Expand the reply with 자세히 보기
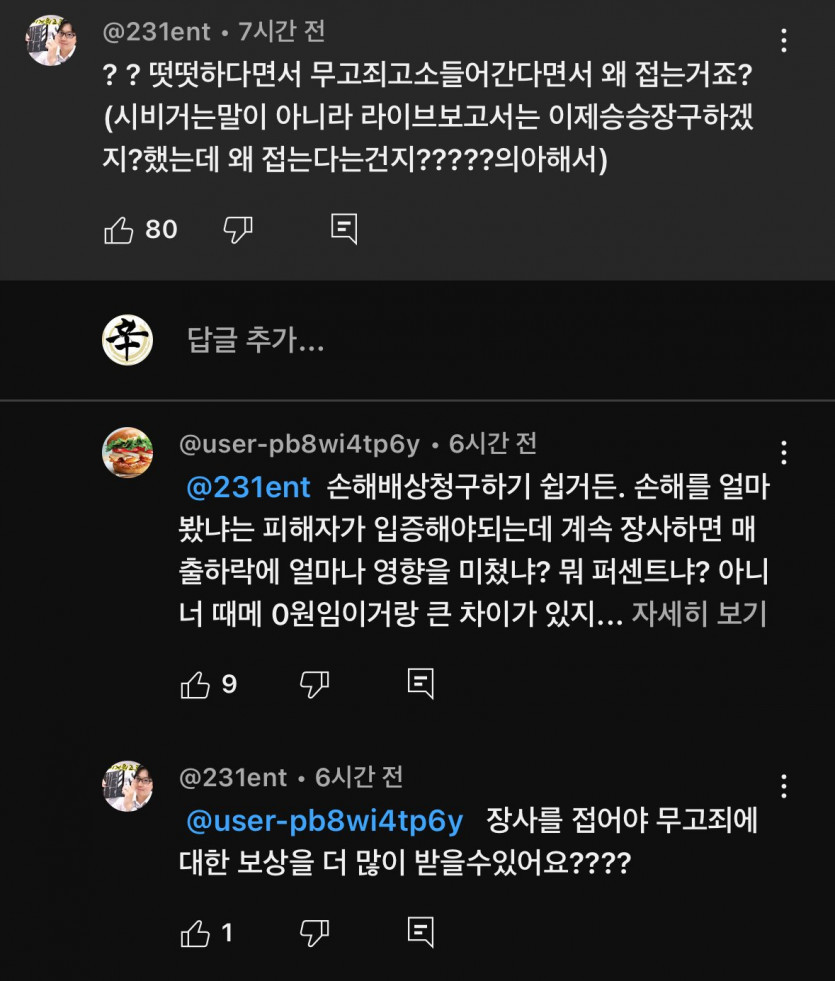The height and width of the screenshot is (981, 835). pos(699,614)
